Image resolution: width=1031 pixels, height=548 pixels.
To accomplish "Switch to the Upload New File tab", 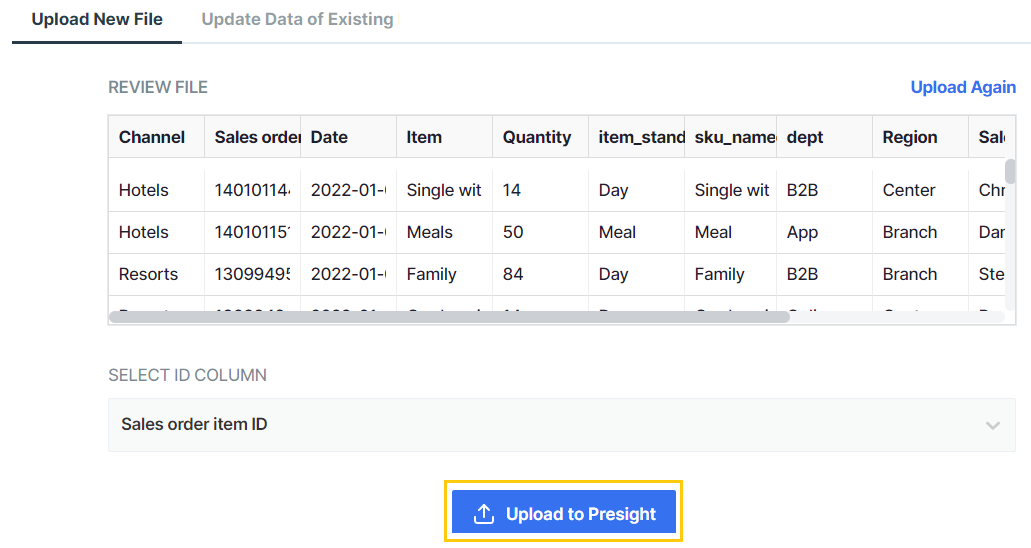I will [97, 19].
